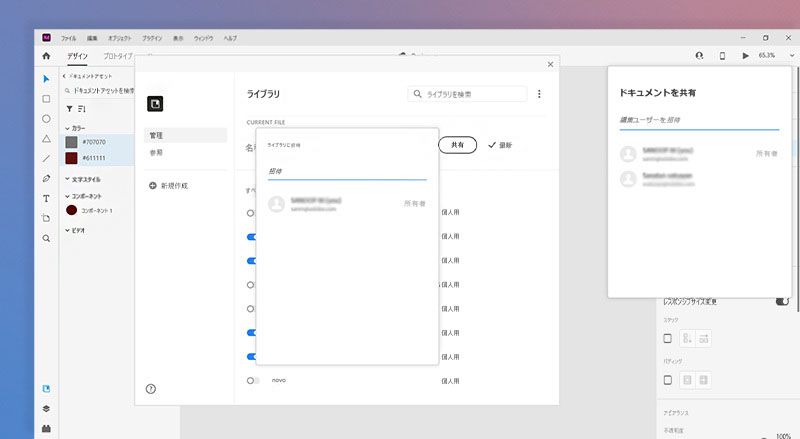Click the Adobe XD app logo
Image resolution: width=800 pixels, height=439 pixels.
point(46,38)
